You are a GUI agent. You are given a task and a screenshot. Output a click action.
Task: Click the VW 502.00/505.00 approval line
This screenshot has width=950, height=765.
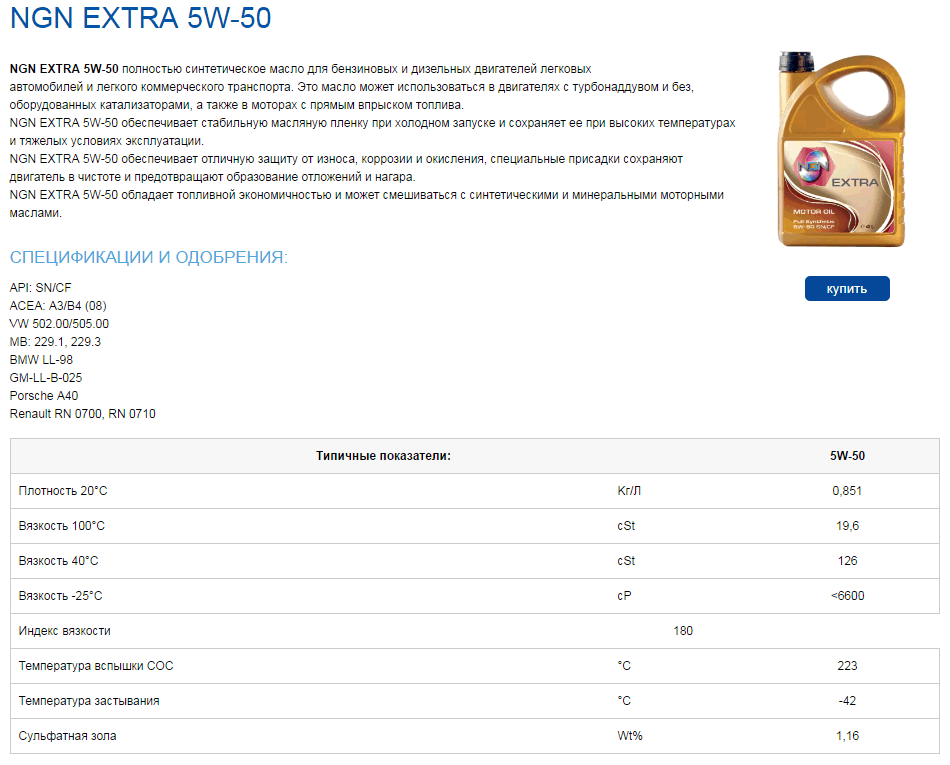[59, 324]
